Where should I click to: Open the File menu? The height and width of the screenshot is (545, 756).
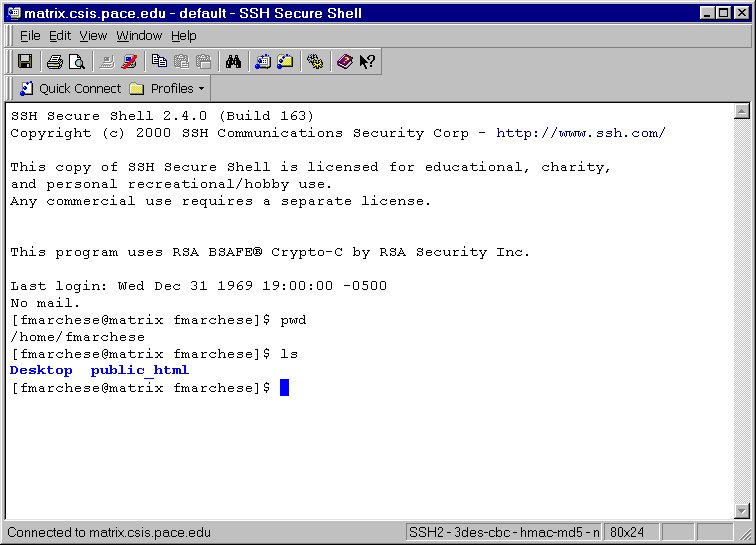pos(30,36)
